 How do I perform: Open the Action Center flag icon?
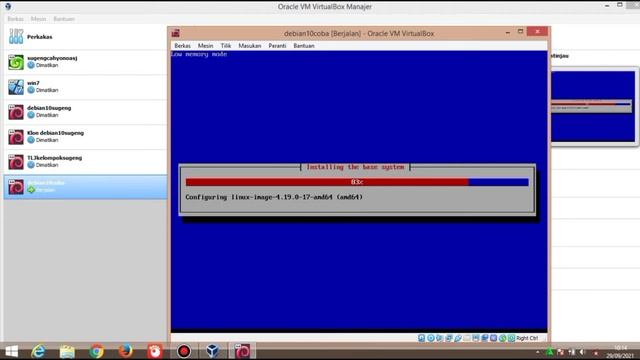[560, 352]
